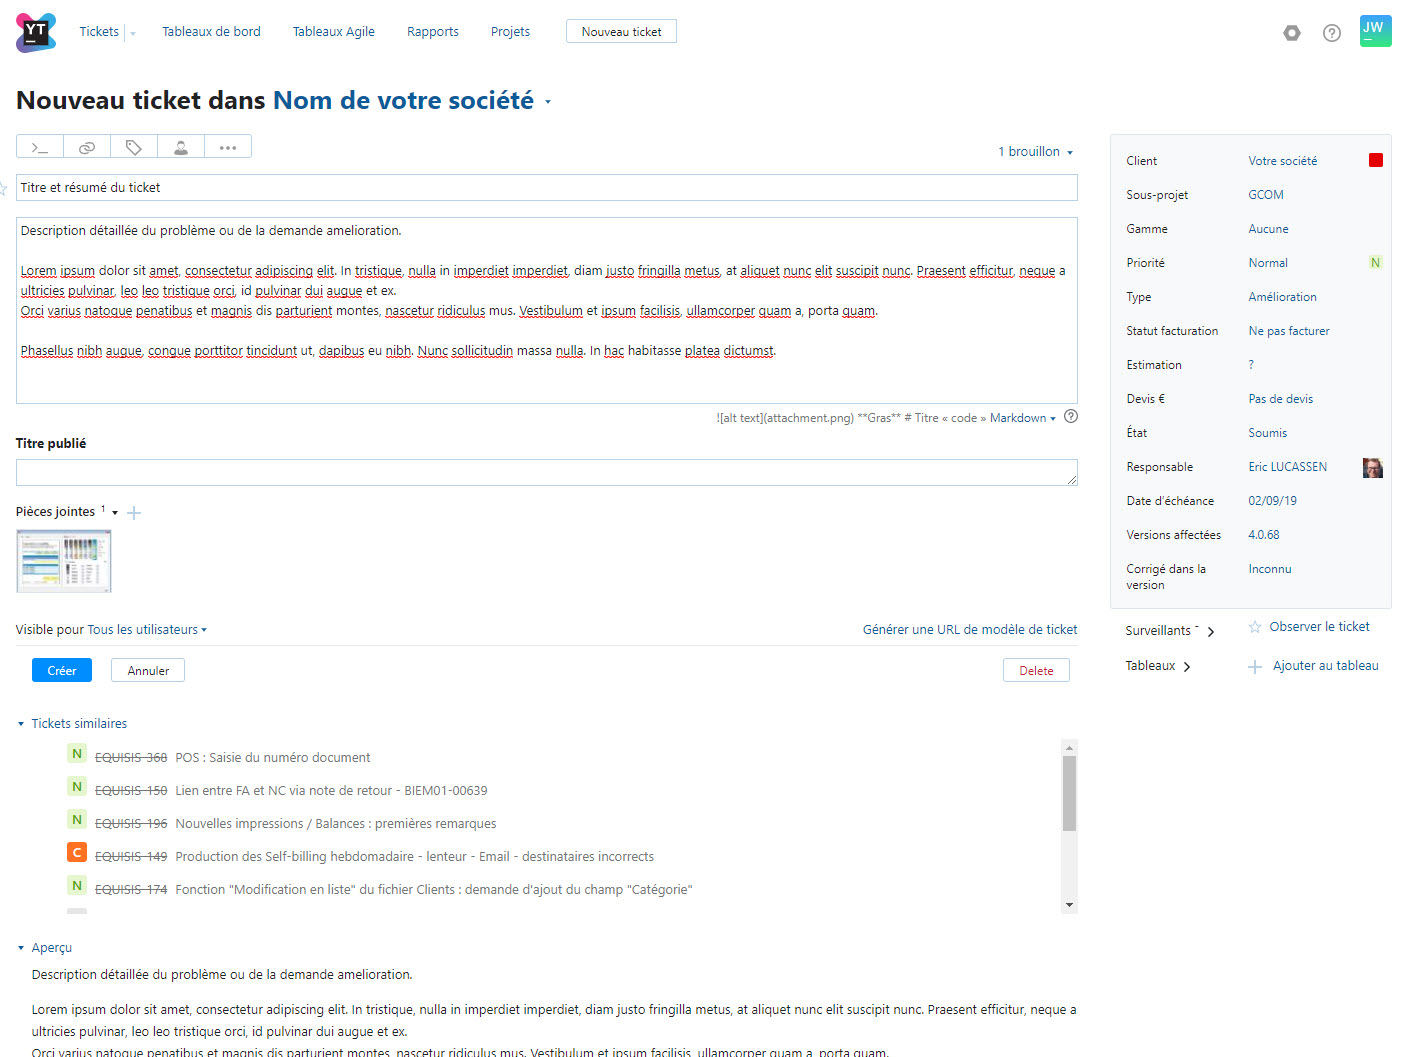Collapse the Tickets similaires section
Image resolution: width=1414 pixels, height=1057 pixels.
click(x=21, y=724)
